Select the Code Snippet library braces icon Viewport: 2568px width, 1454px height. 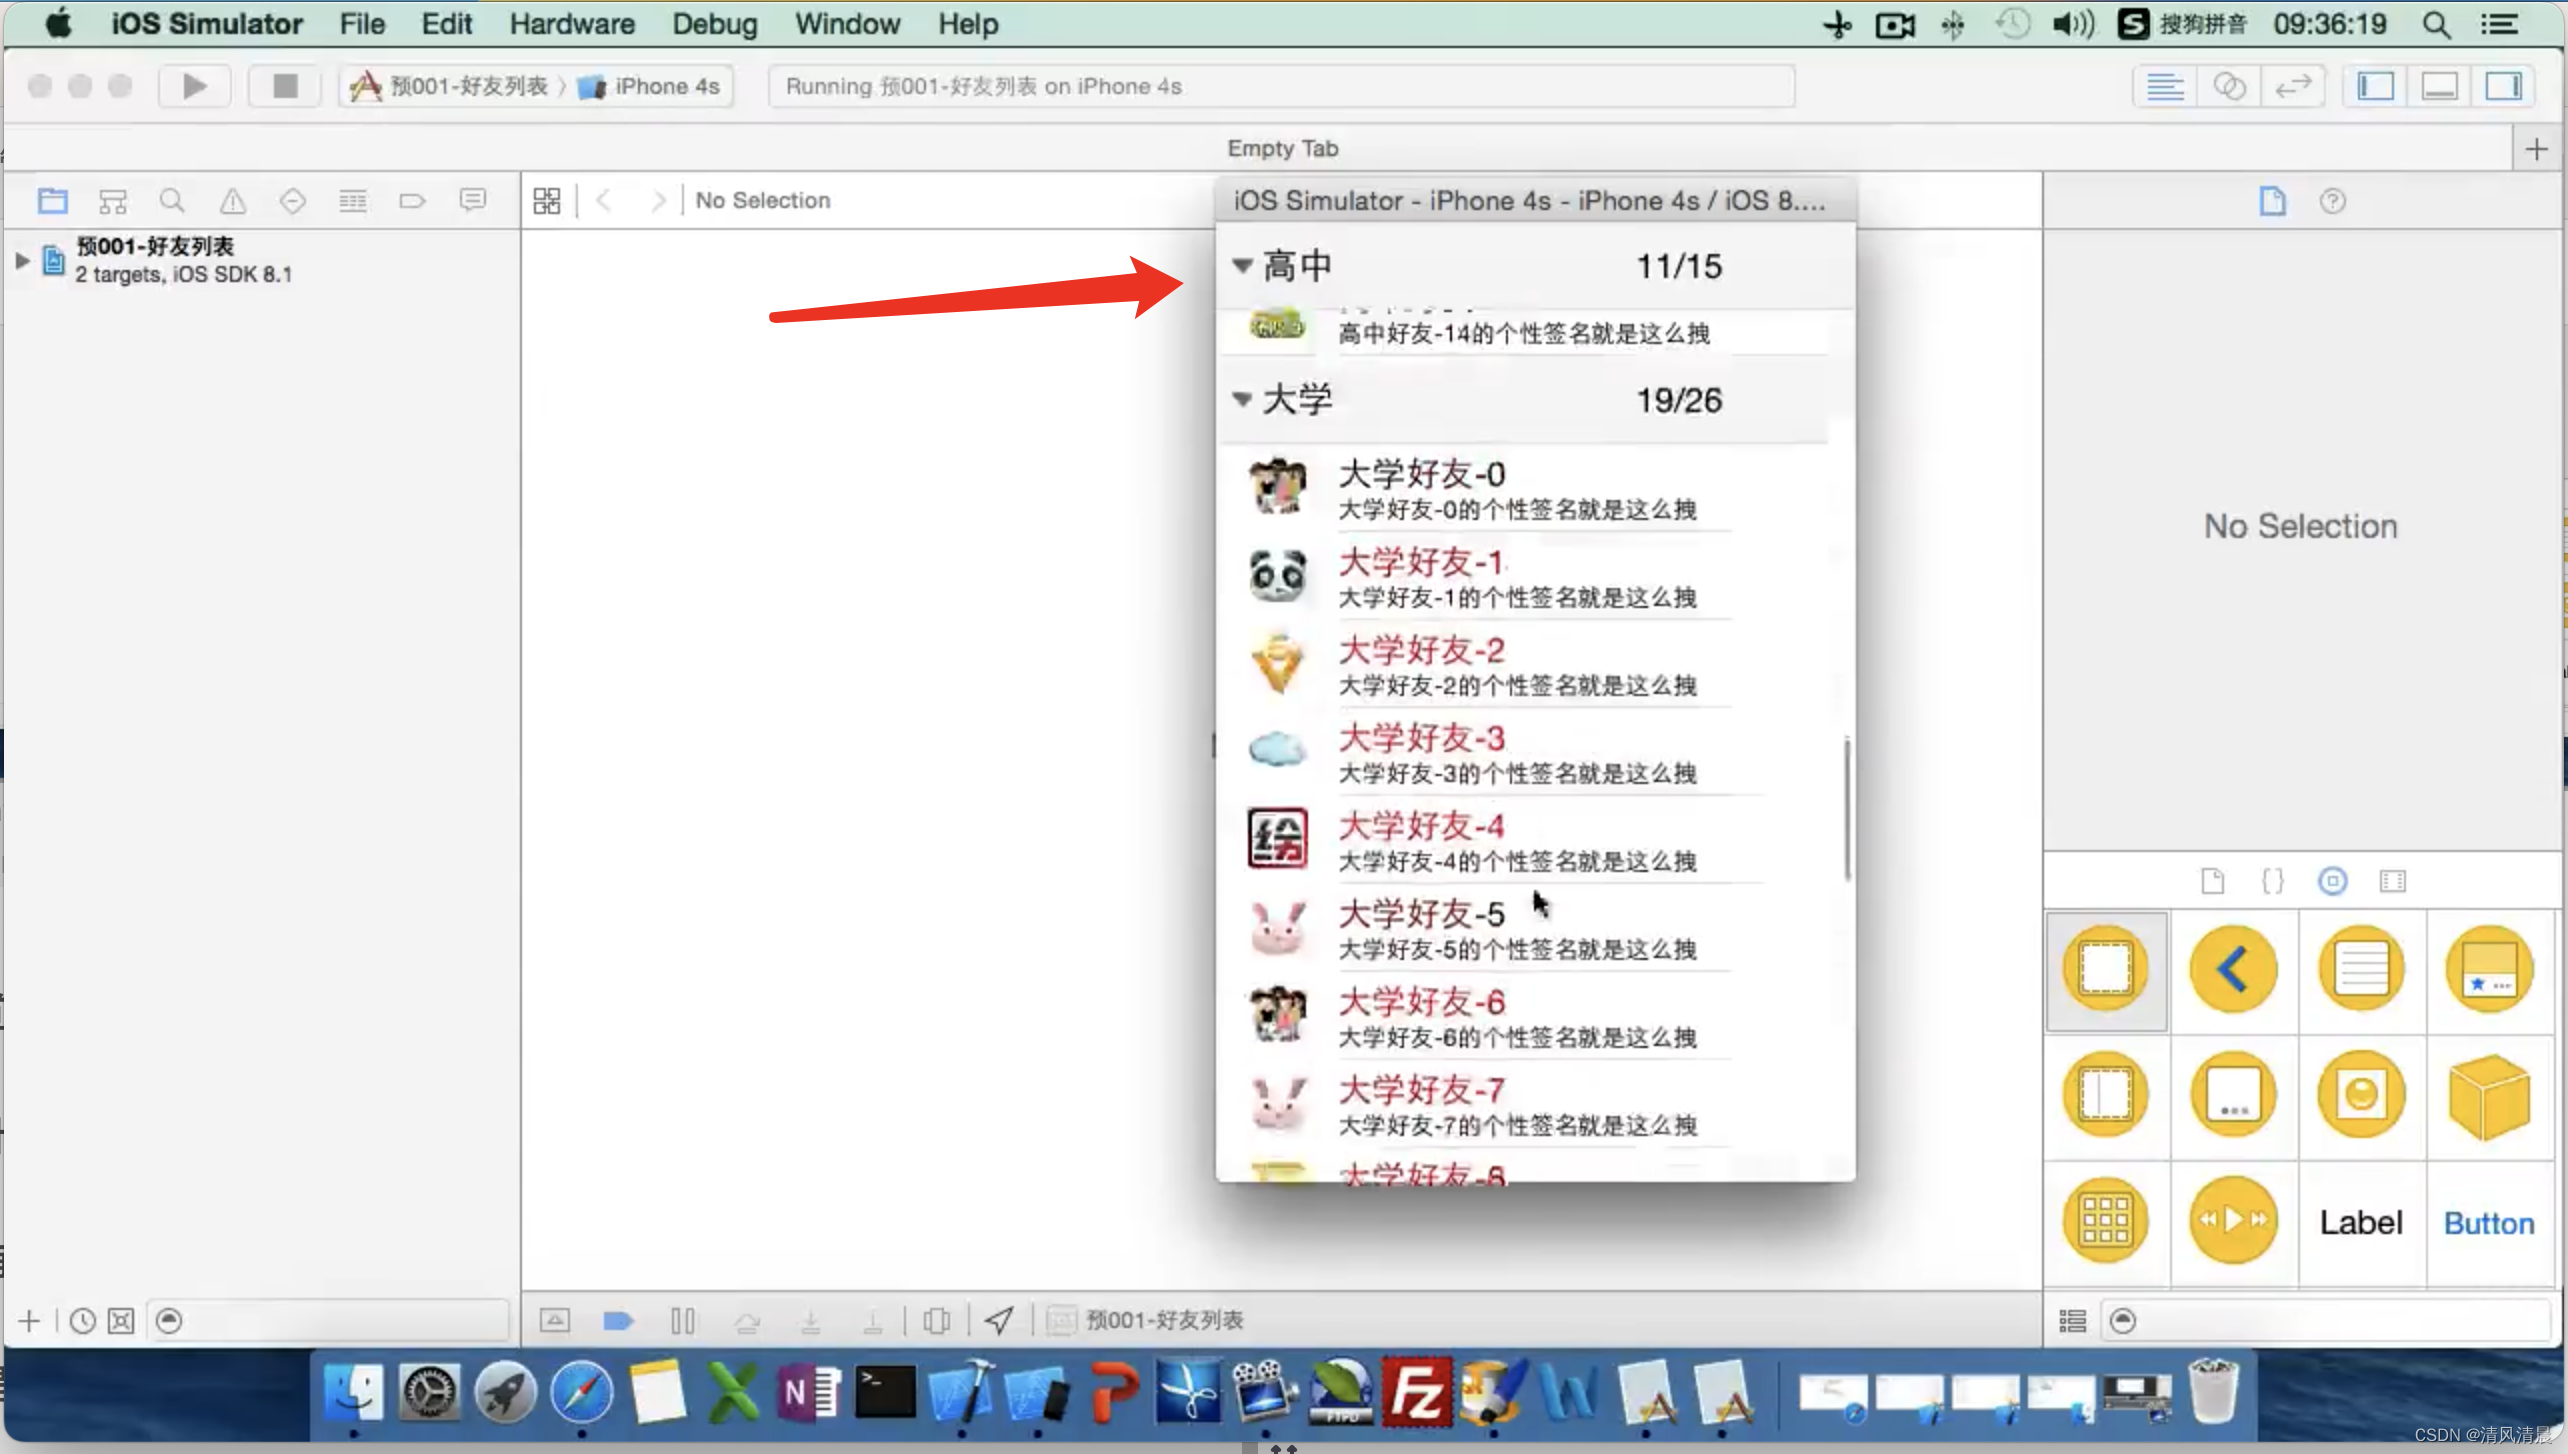click(2272, 881)
